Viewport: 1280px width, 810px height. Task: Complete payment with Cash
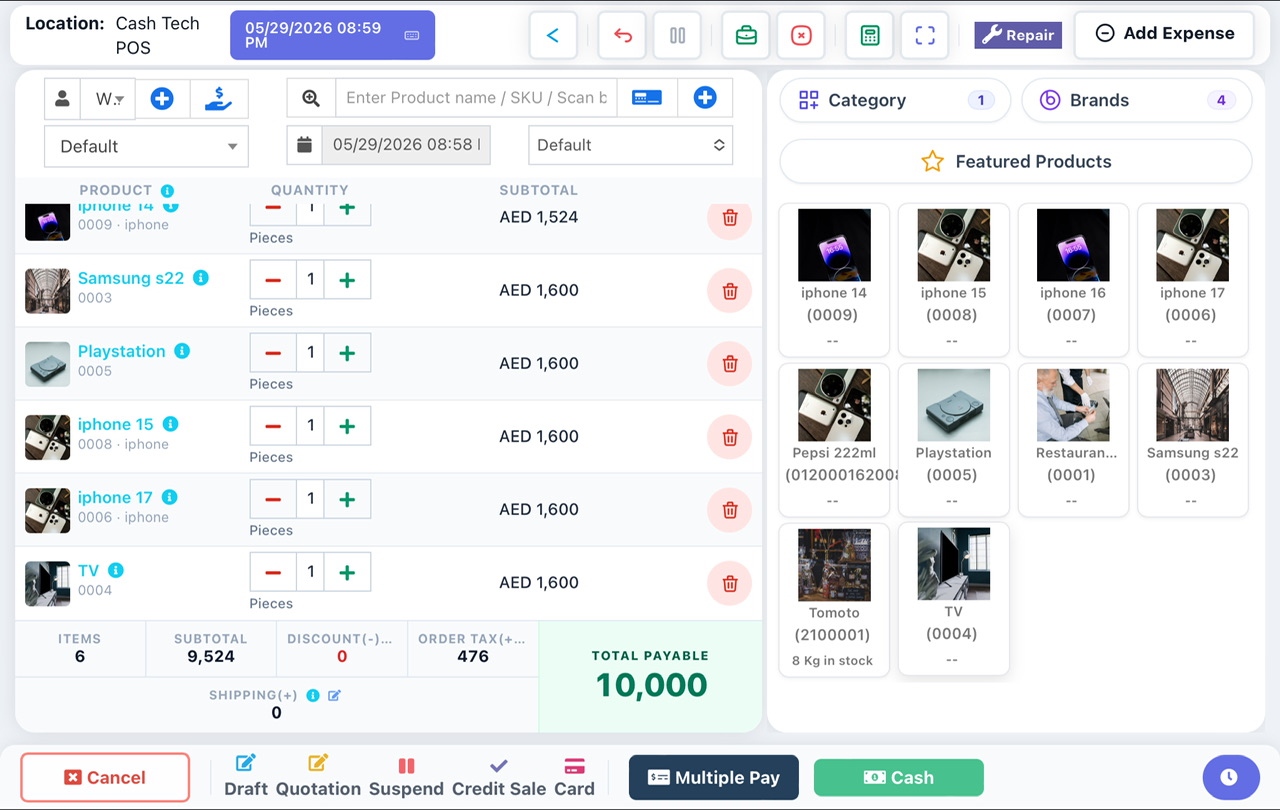click(899, 777)
